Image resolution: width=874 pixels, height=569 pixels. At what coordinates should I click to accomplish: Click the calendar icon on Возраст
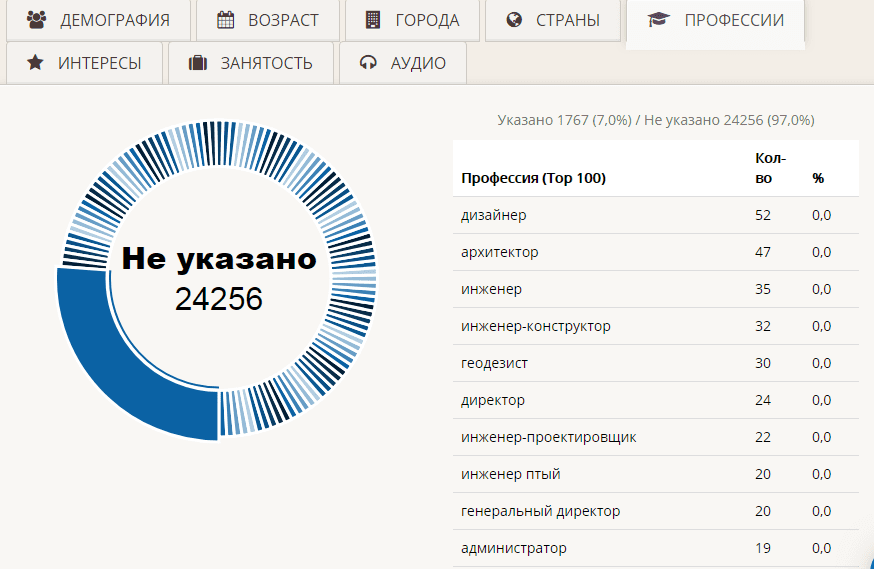point(226,20)
